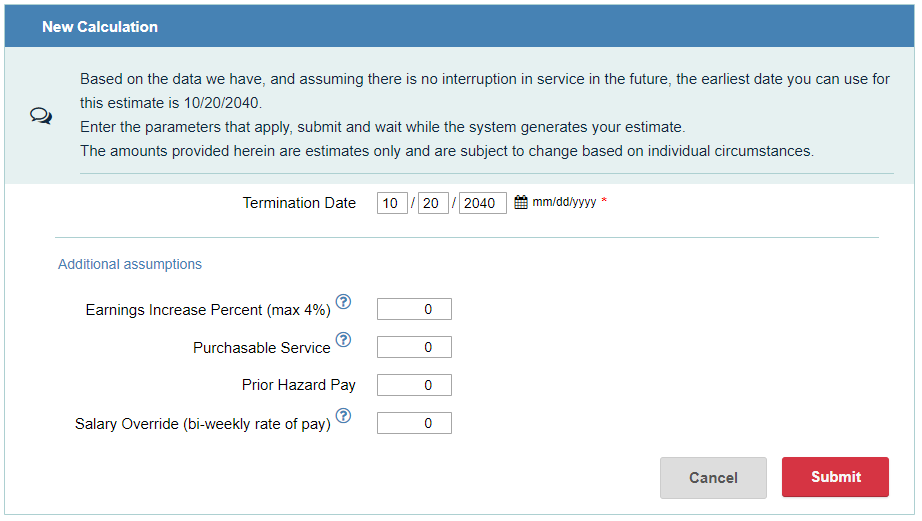
Task: Show help for Purchasable Service
Action: (x=344, y=340)
